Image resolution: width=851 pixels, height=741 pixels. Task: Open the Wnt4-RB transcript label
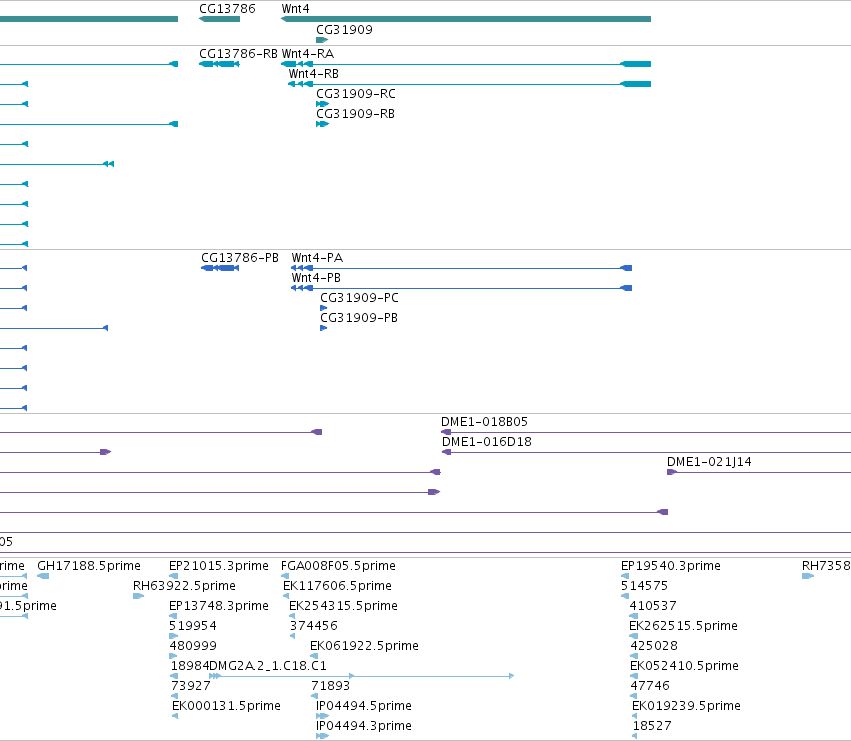pyautogui.click(x=313, y=74)
